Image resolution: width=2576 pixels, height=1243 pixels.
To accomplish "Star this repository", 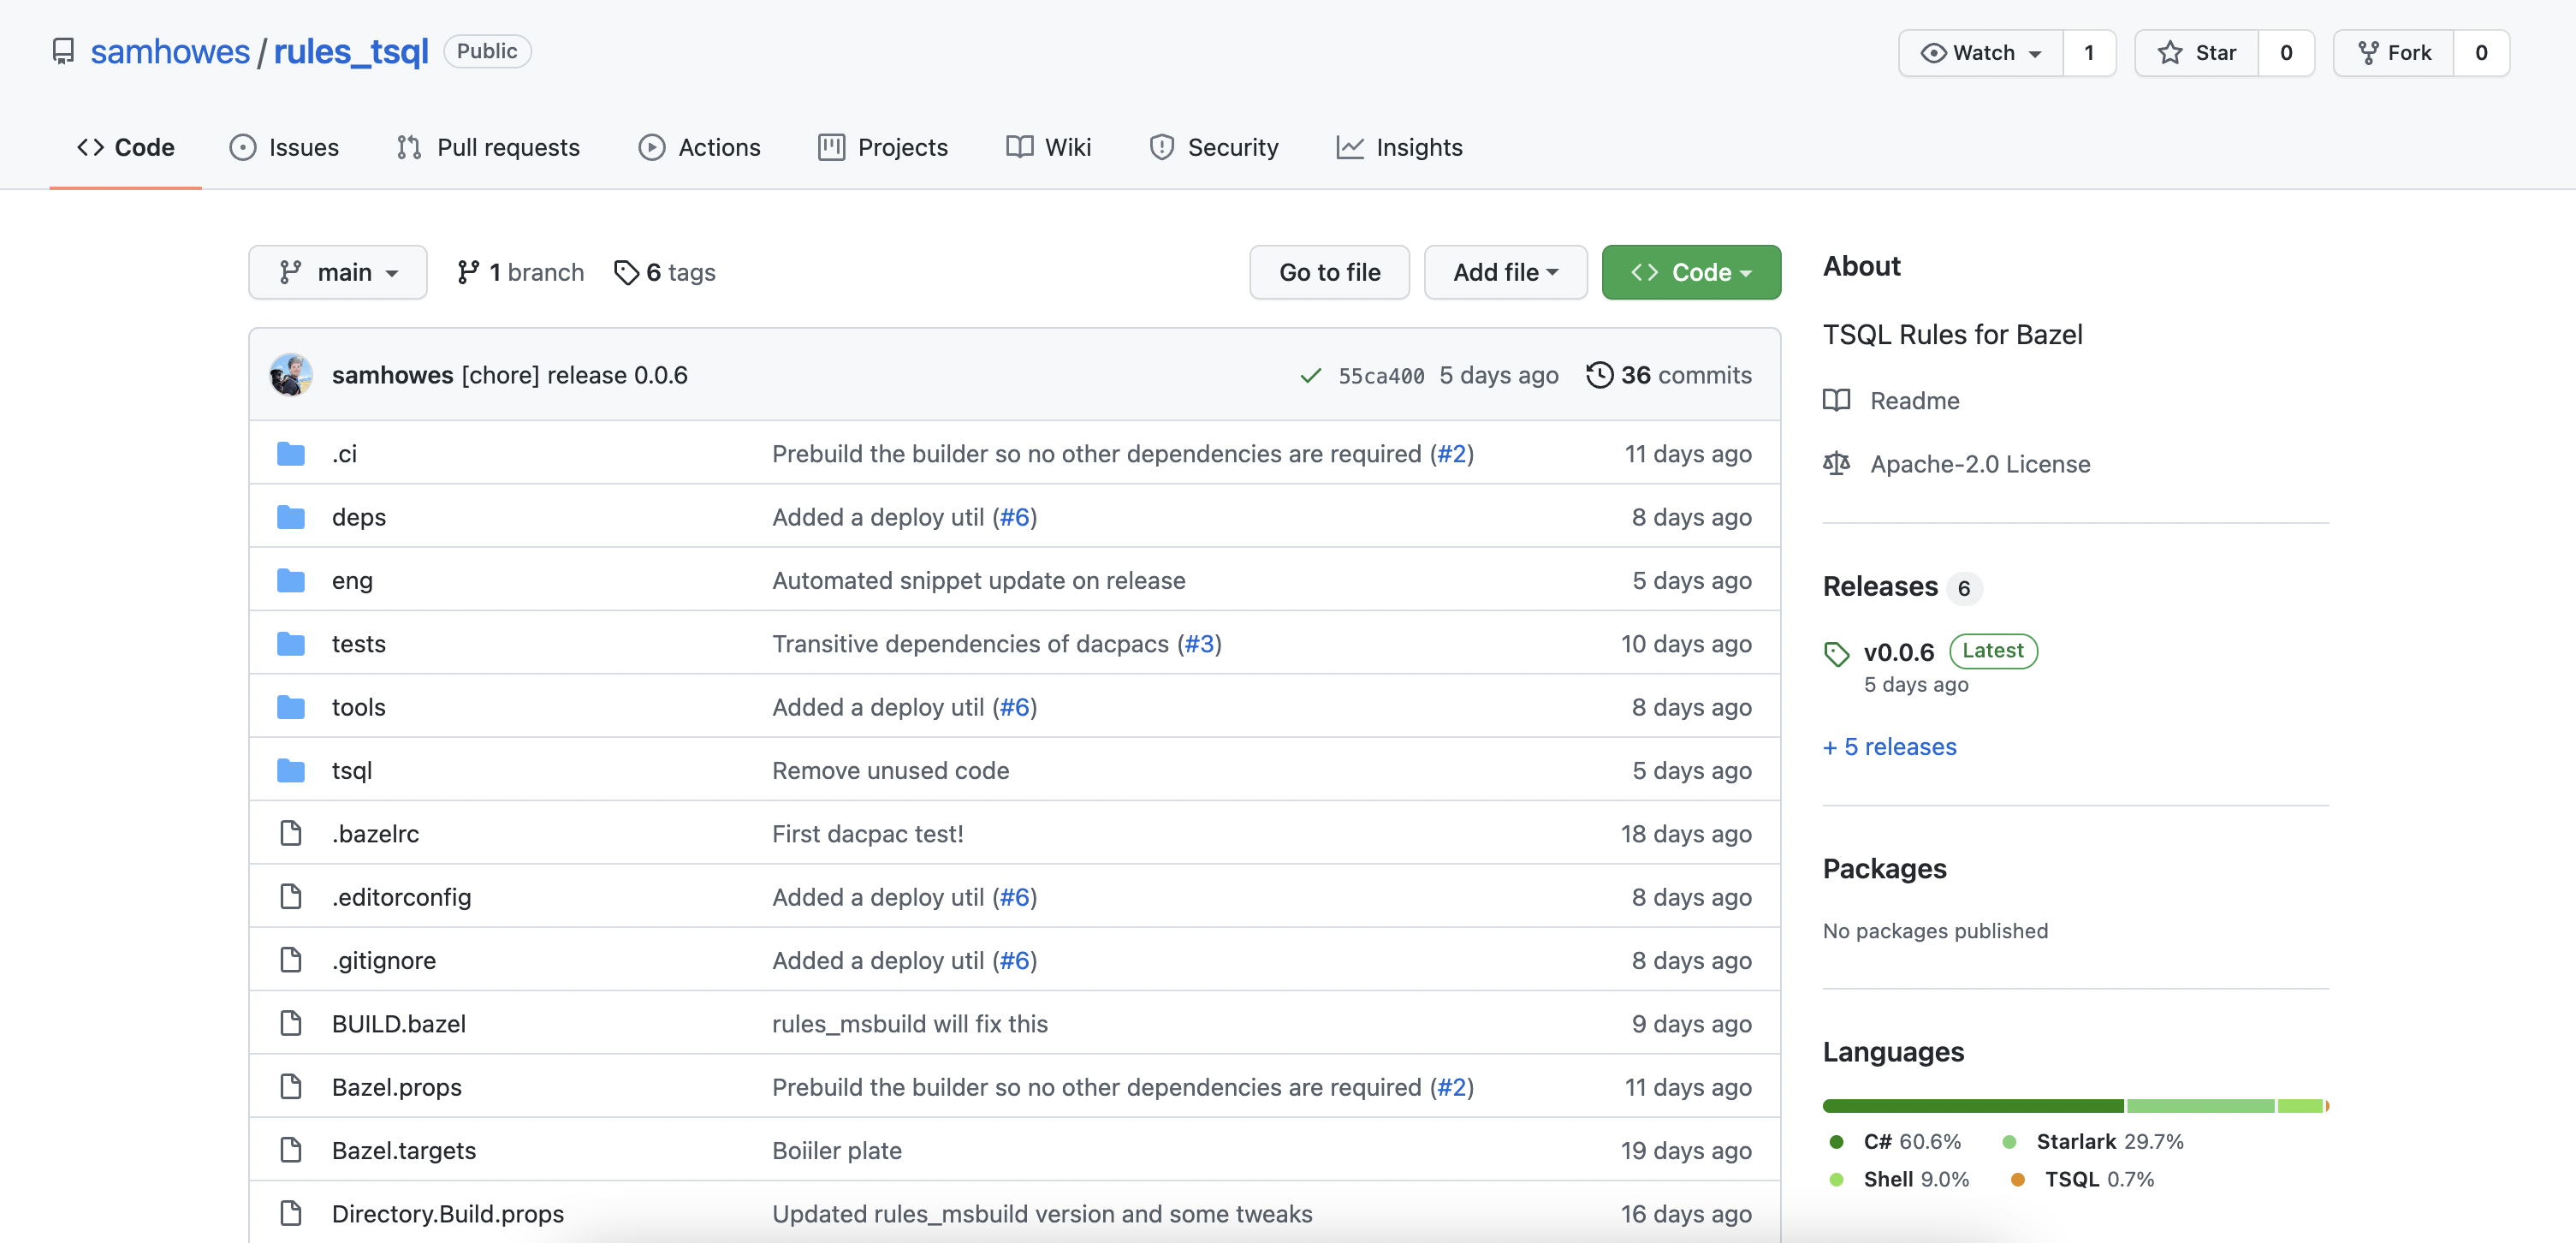I will tap(2196, 53).
